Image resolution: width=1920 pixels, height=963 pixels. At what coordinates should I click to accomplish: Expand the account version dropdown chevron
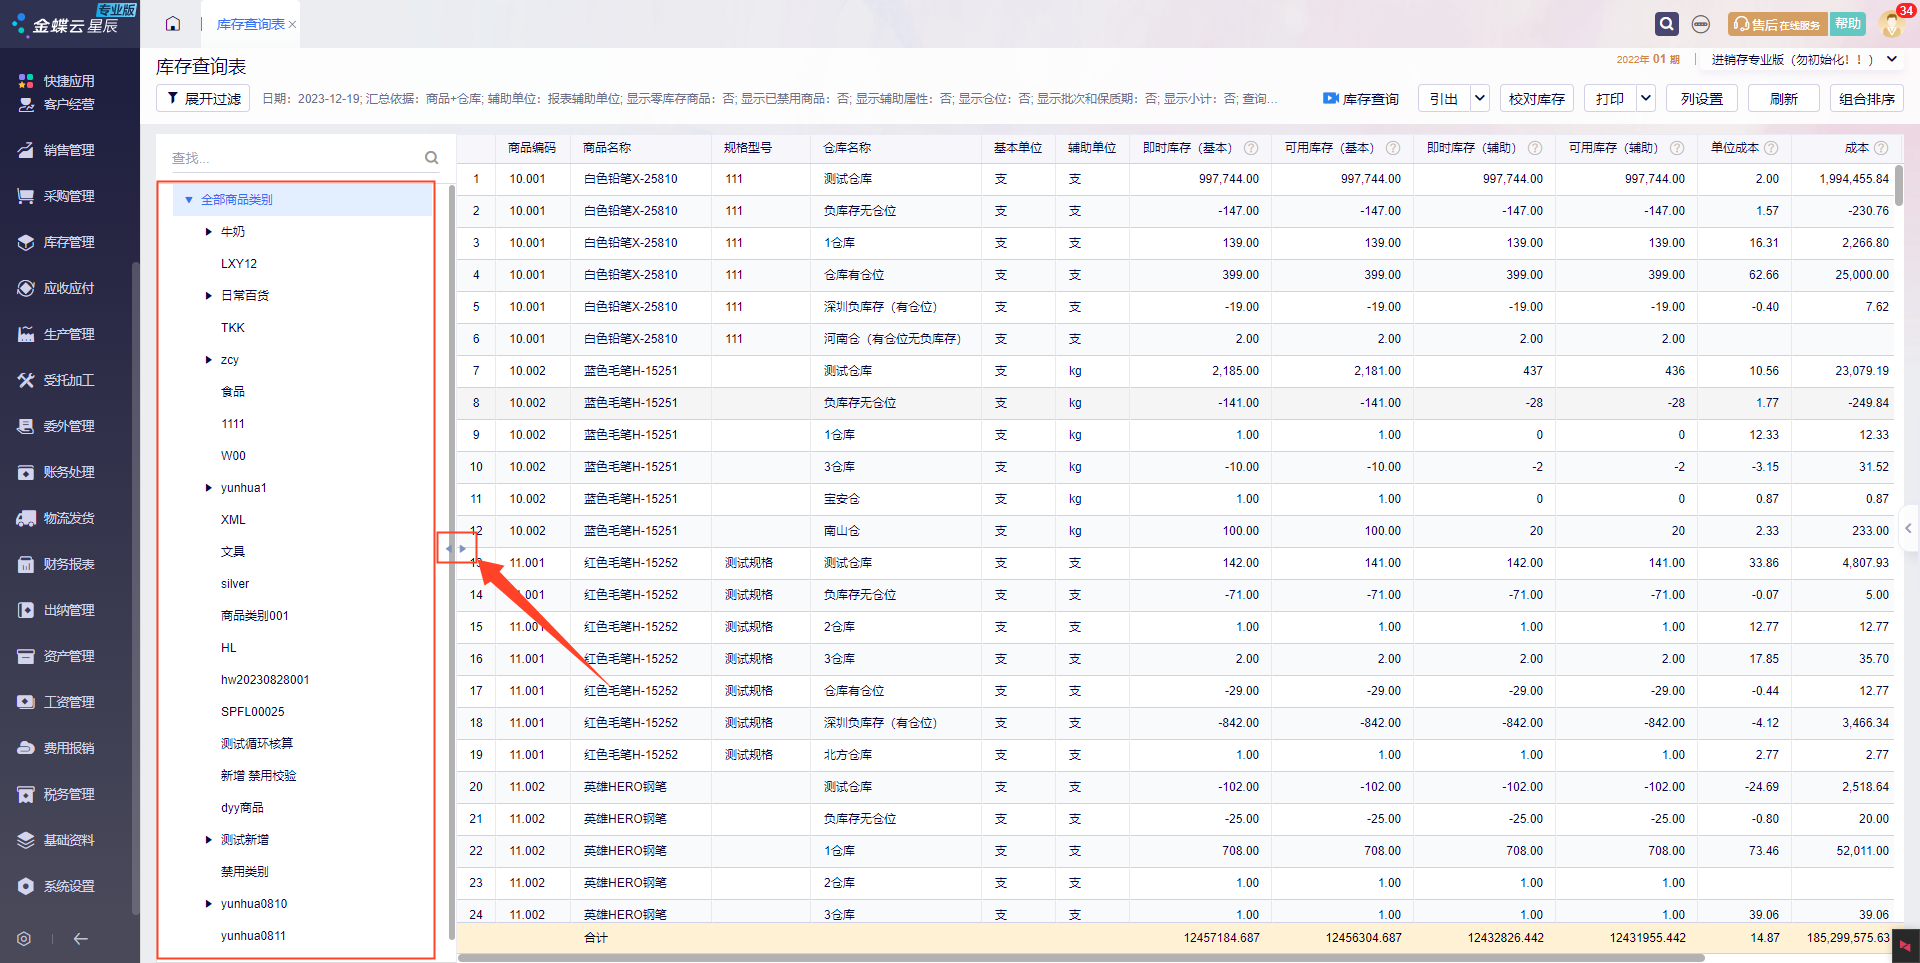(1892, 60)
